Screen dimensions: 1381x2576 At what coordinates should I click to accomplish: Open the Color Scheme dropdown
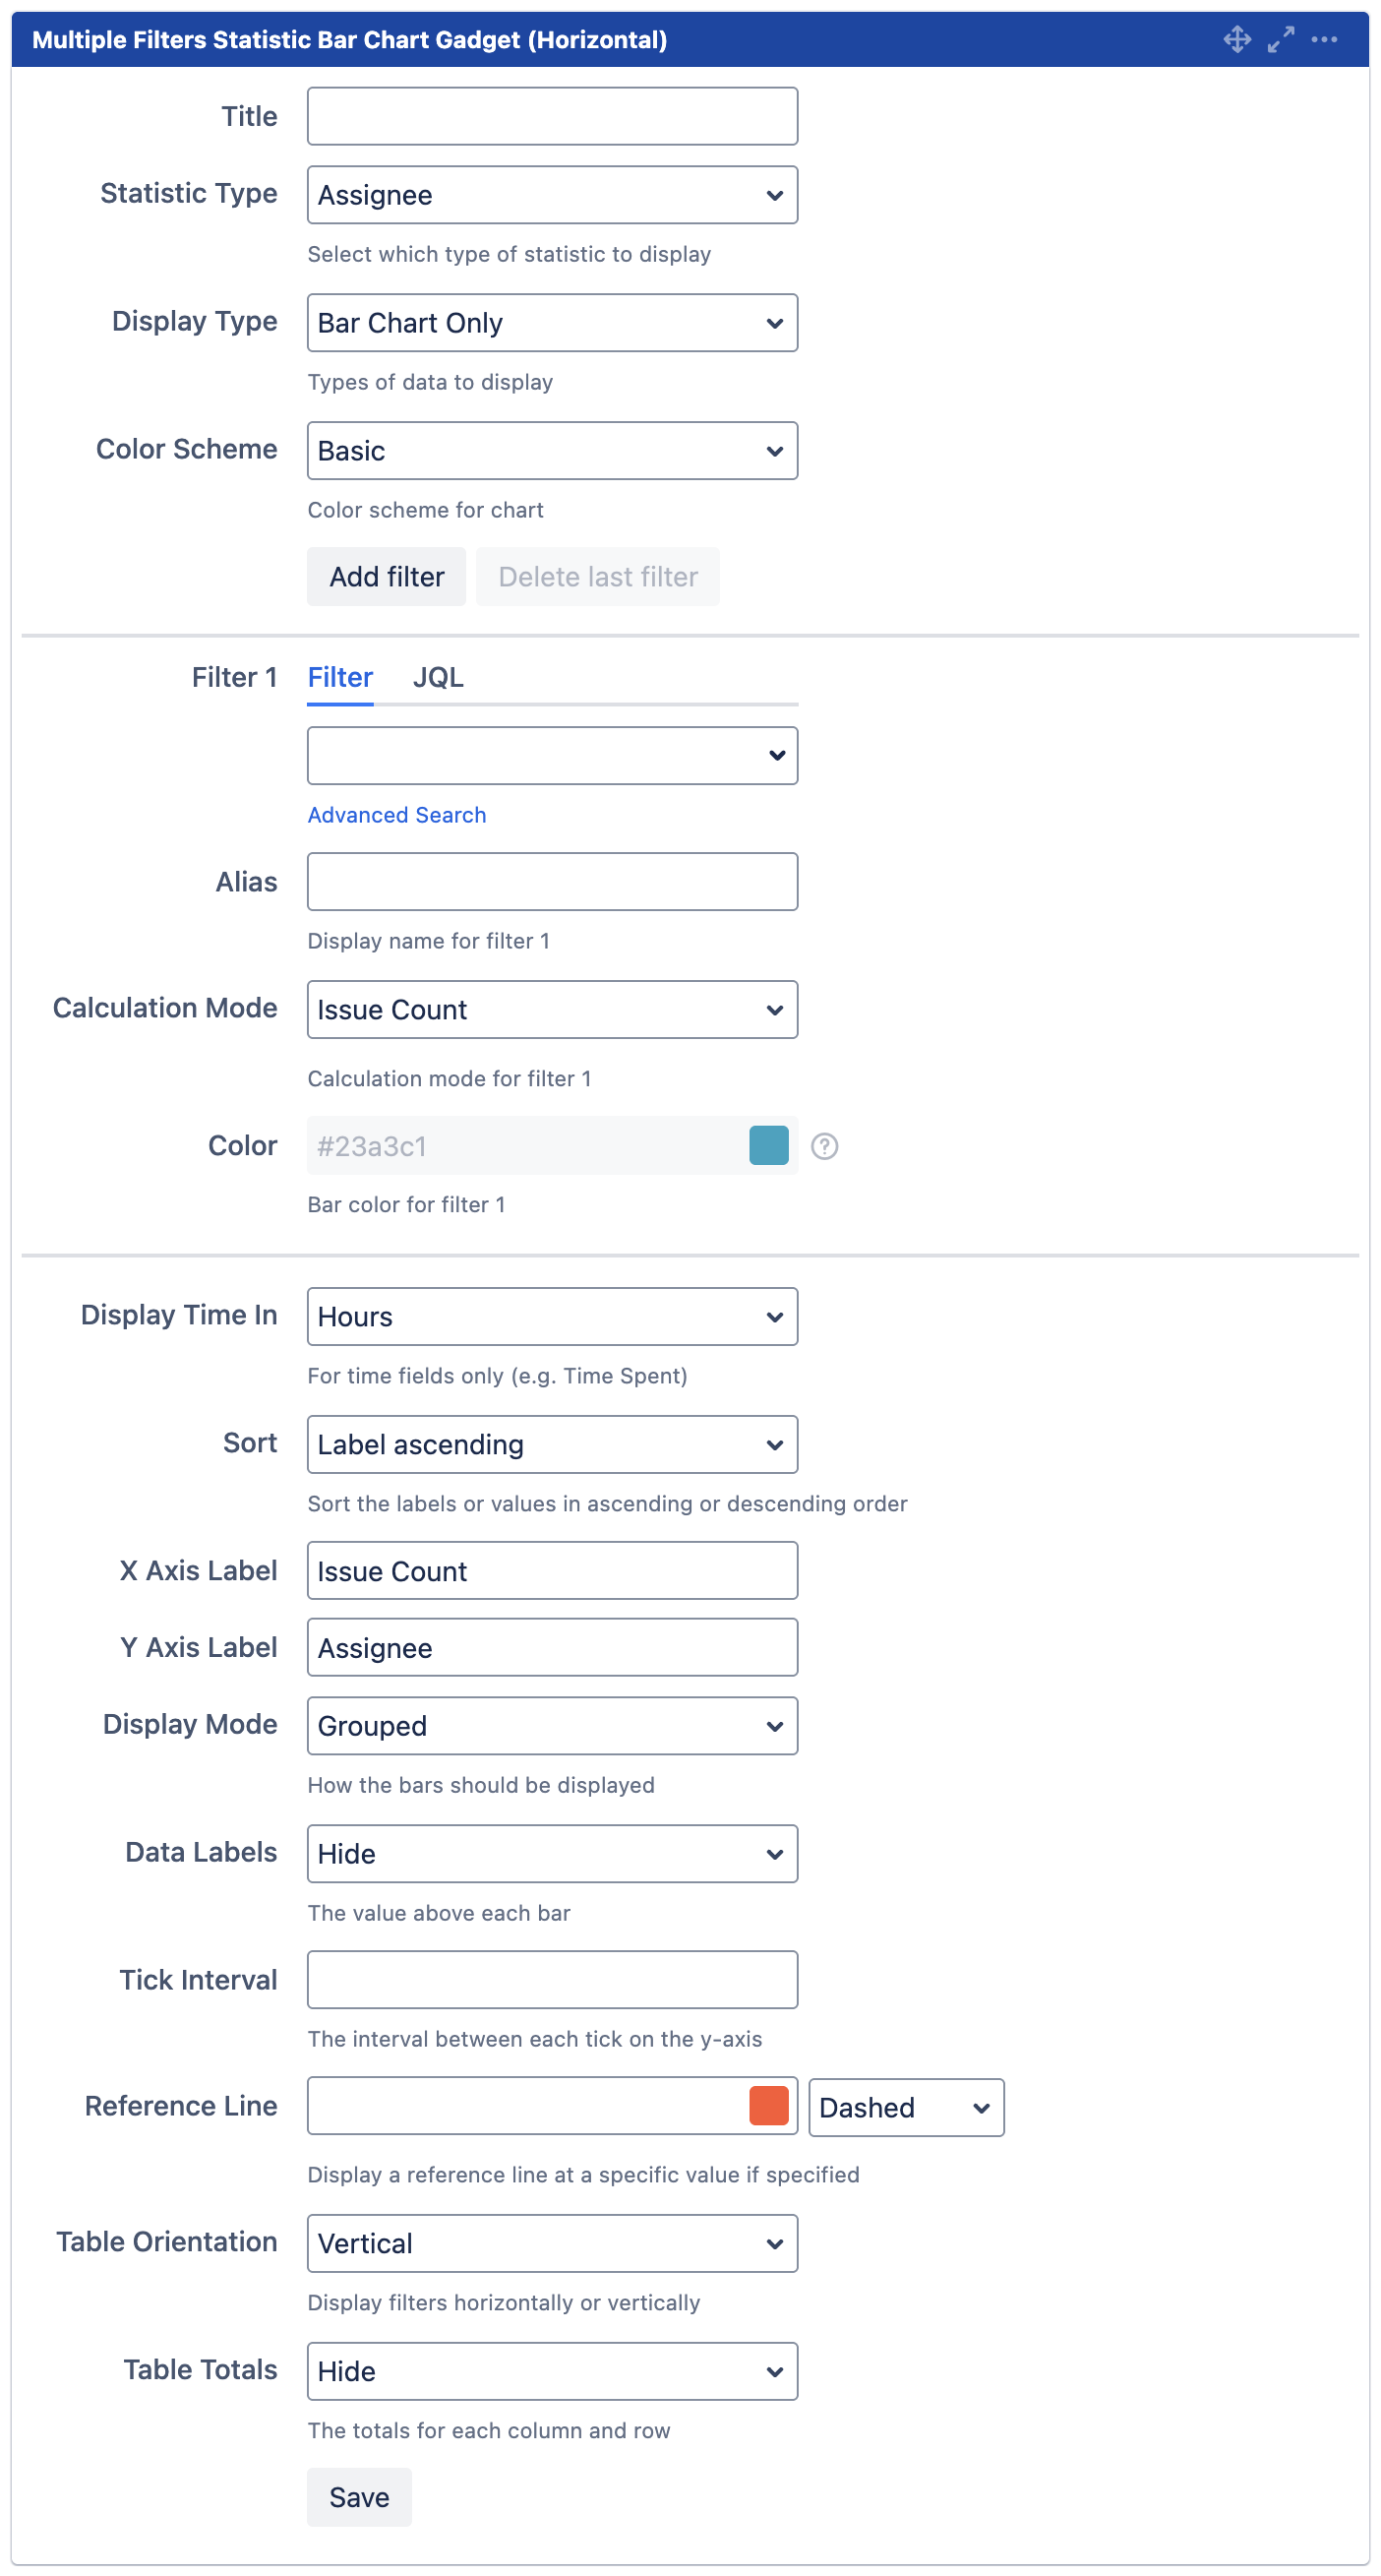(552, 451)
